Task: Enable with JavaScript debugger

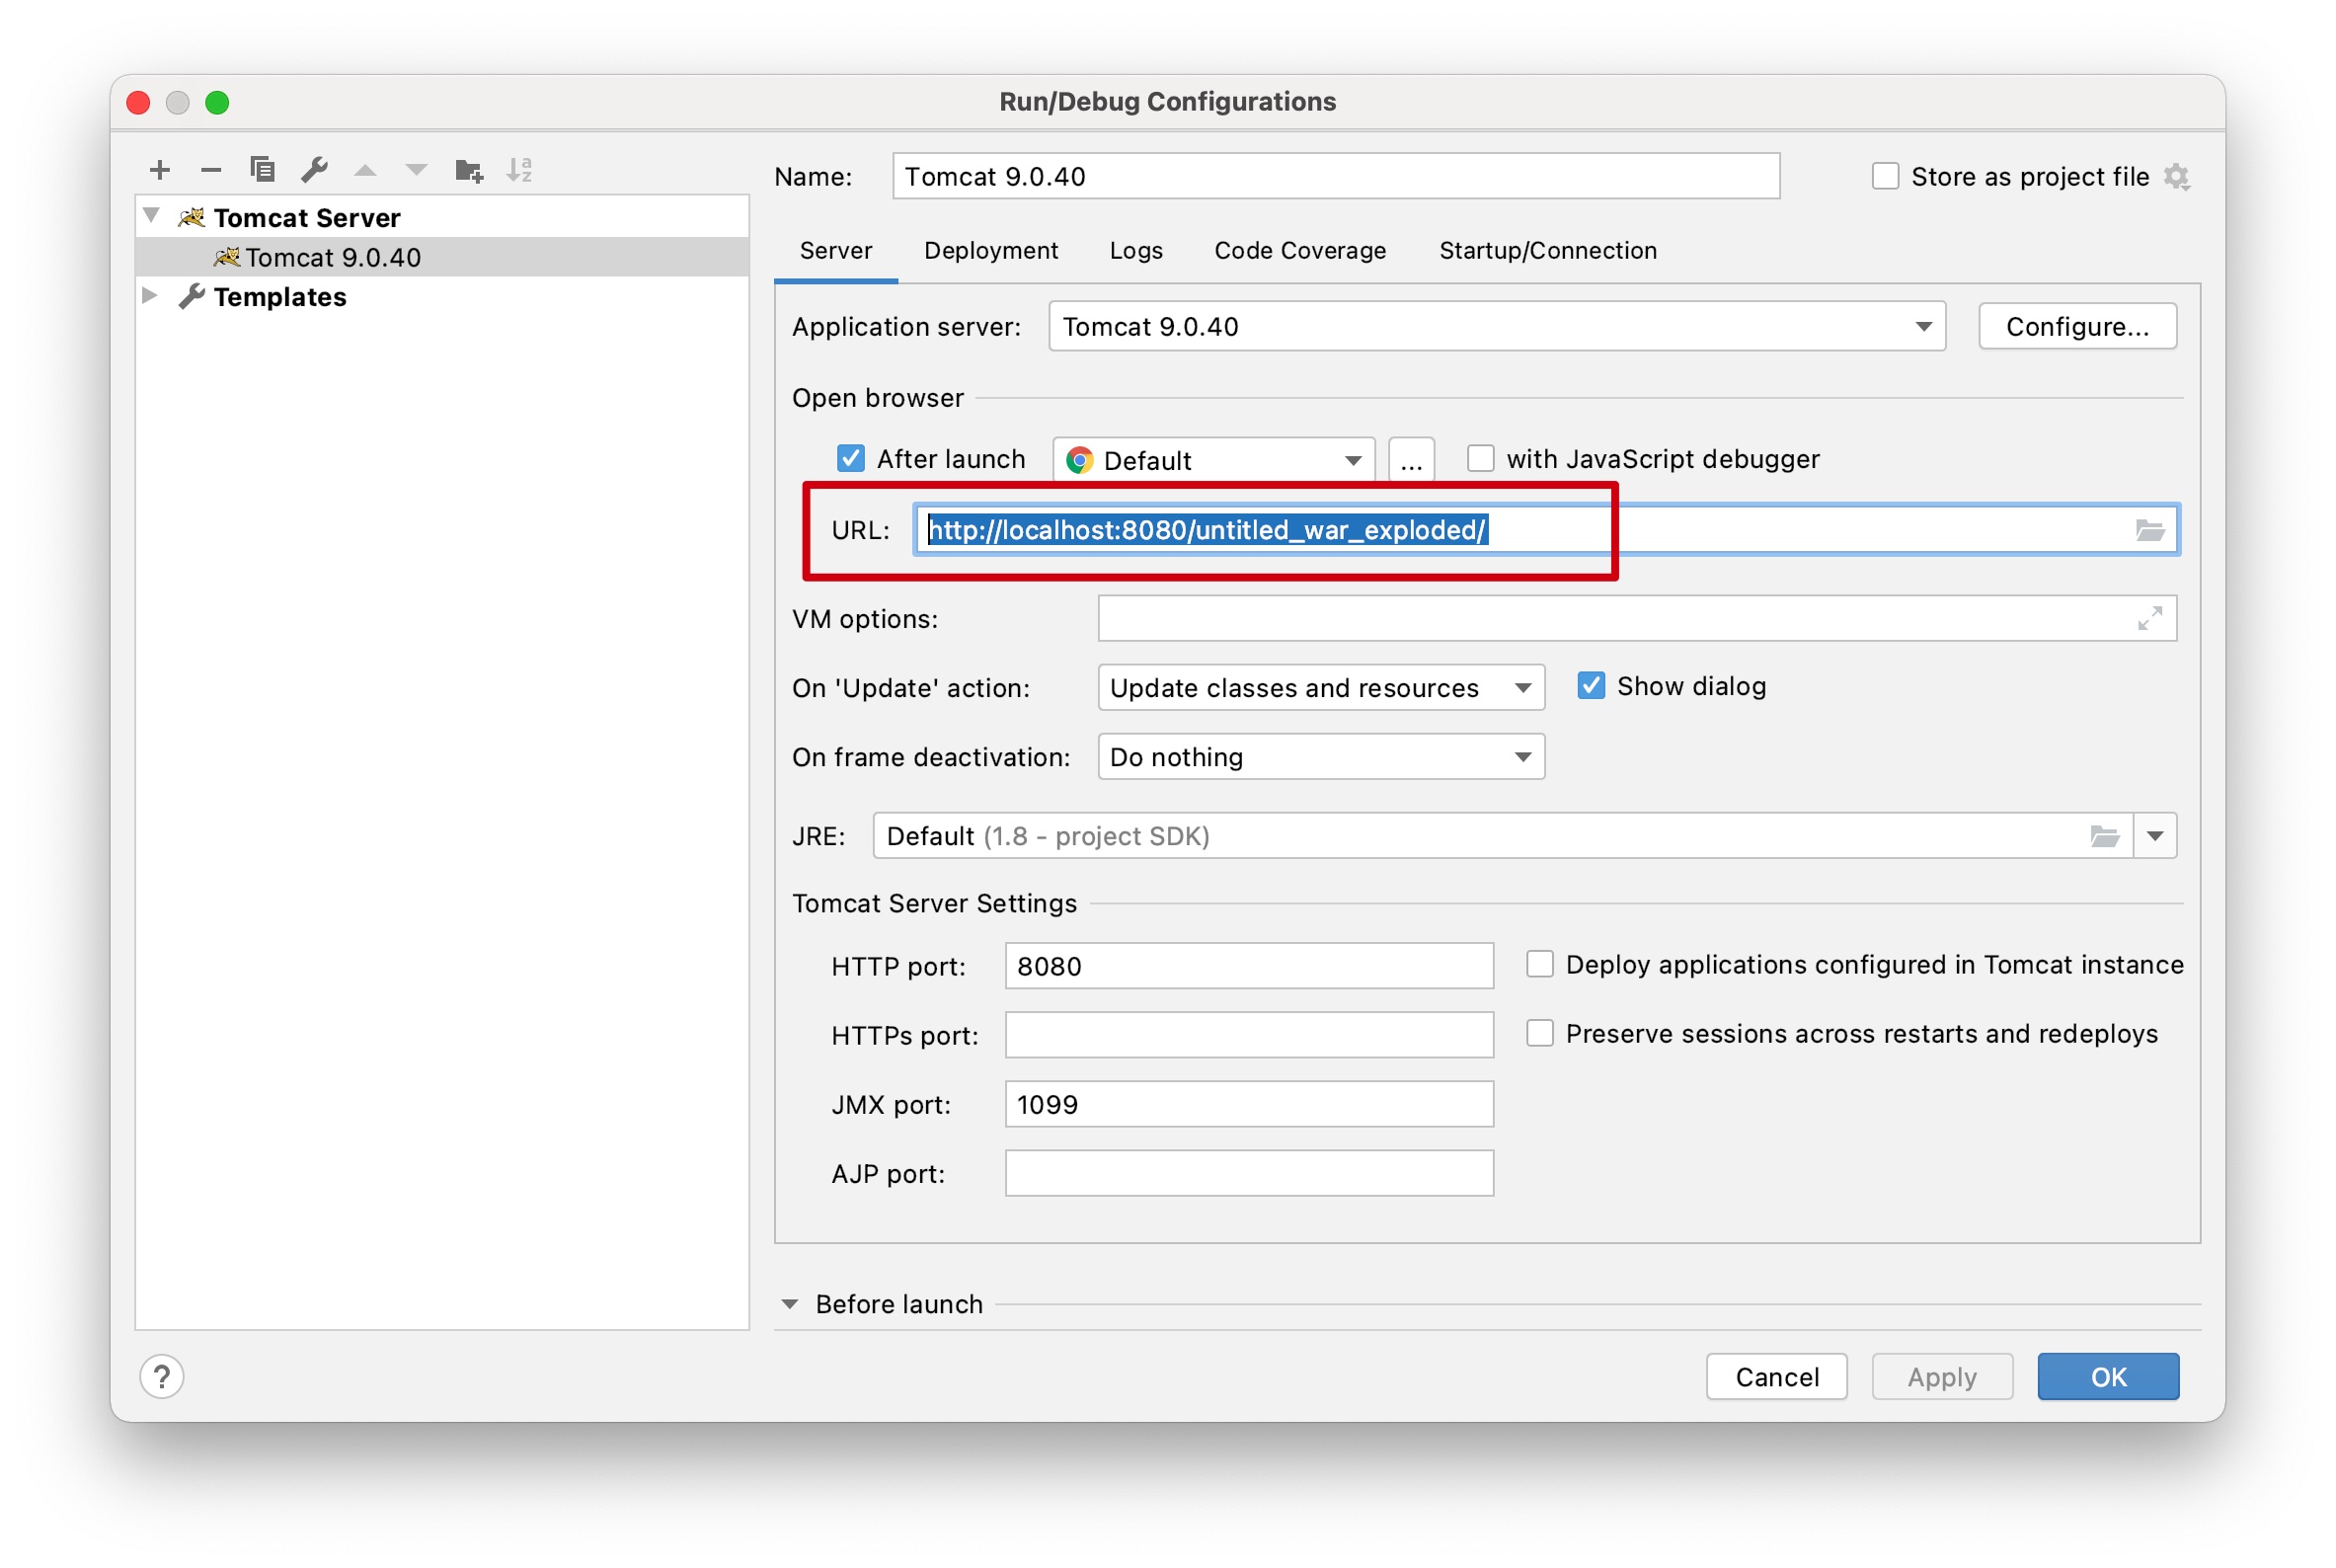Action: point(1480,459)
